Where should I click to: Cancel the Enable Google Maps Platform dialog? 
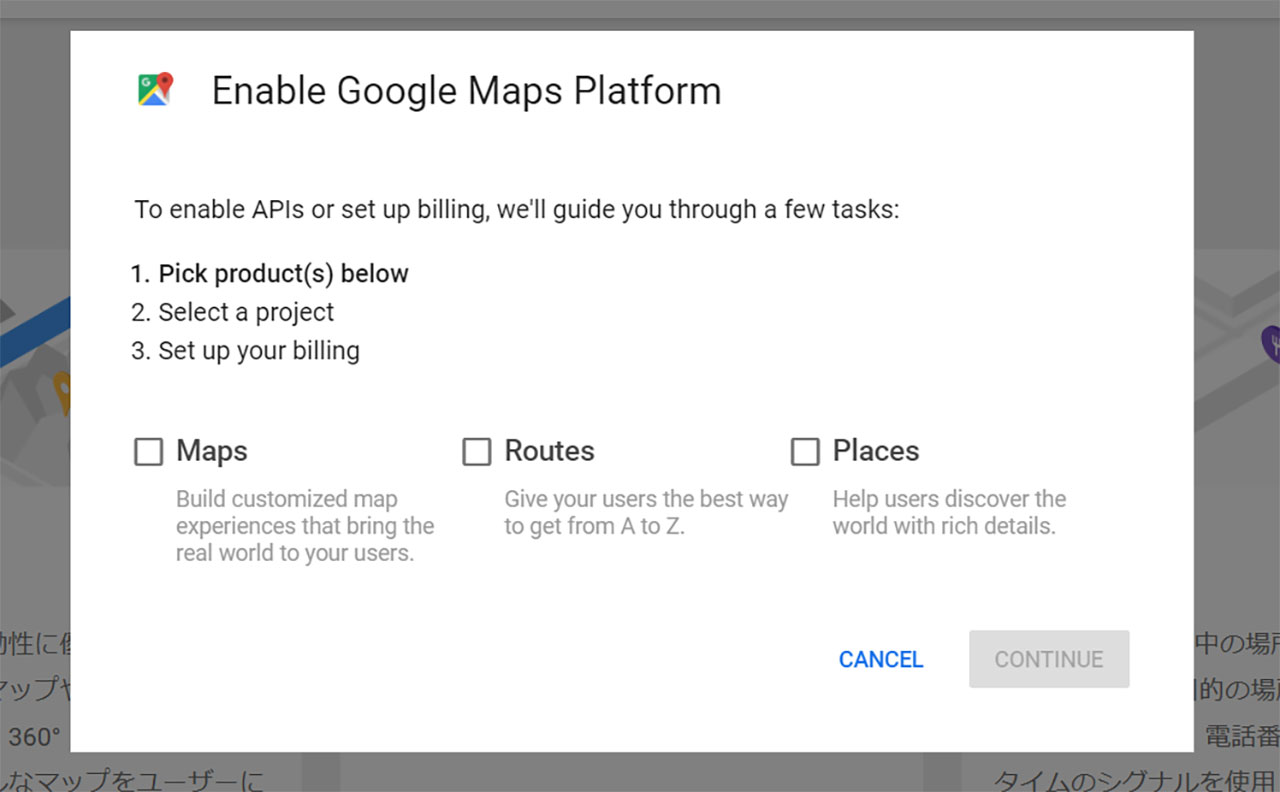pos(881,659)
